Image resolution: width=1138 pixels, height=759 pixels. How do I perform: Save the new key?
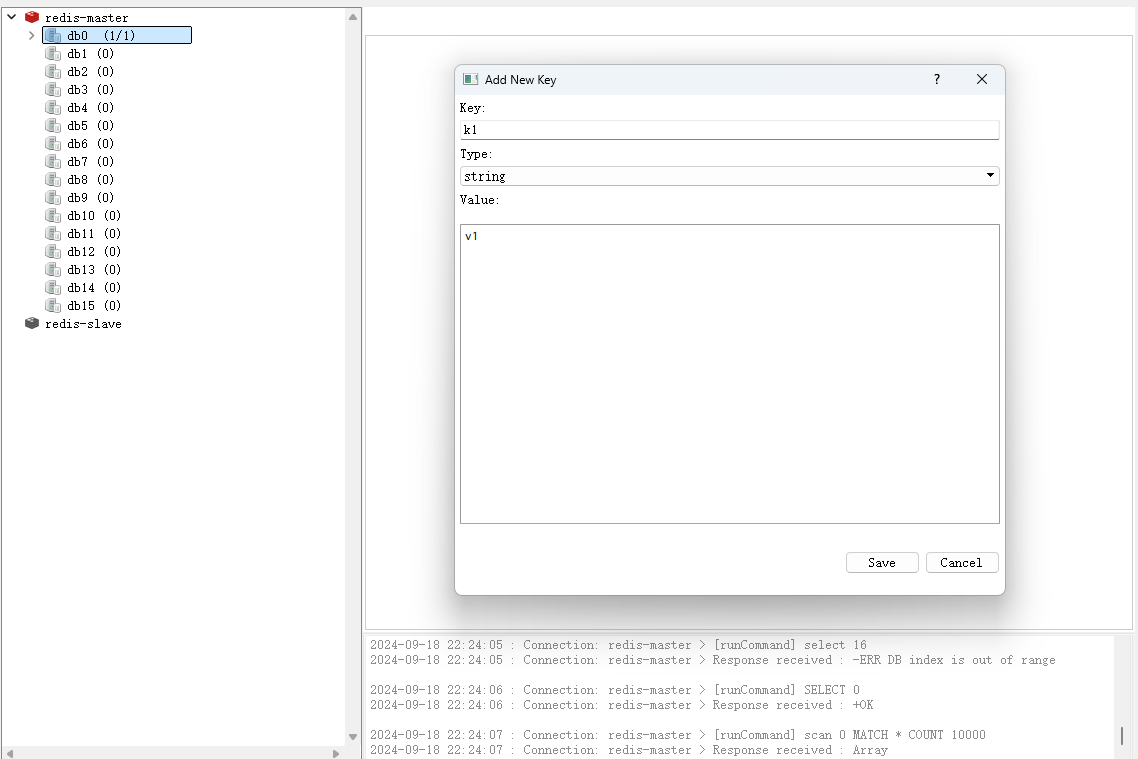point(882,562)
